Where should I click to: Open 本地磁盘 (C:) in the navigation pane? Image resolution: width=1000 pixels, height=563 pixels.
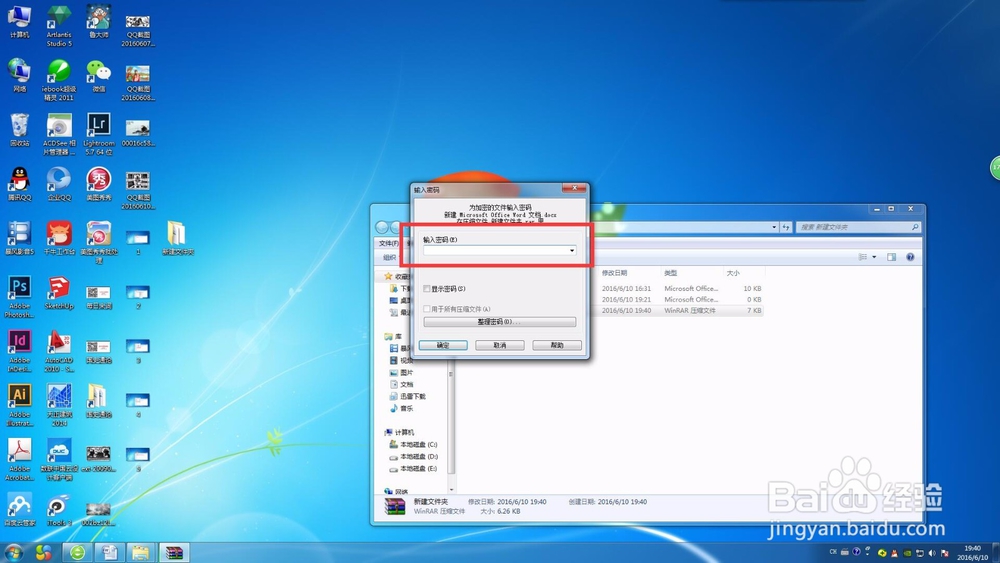pos(414,444)
